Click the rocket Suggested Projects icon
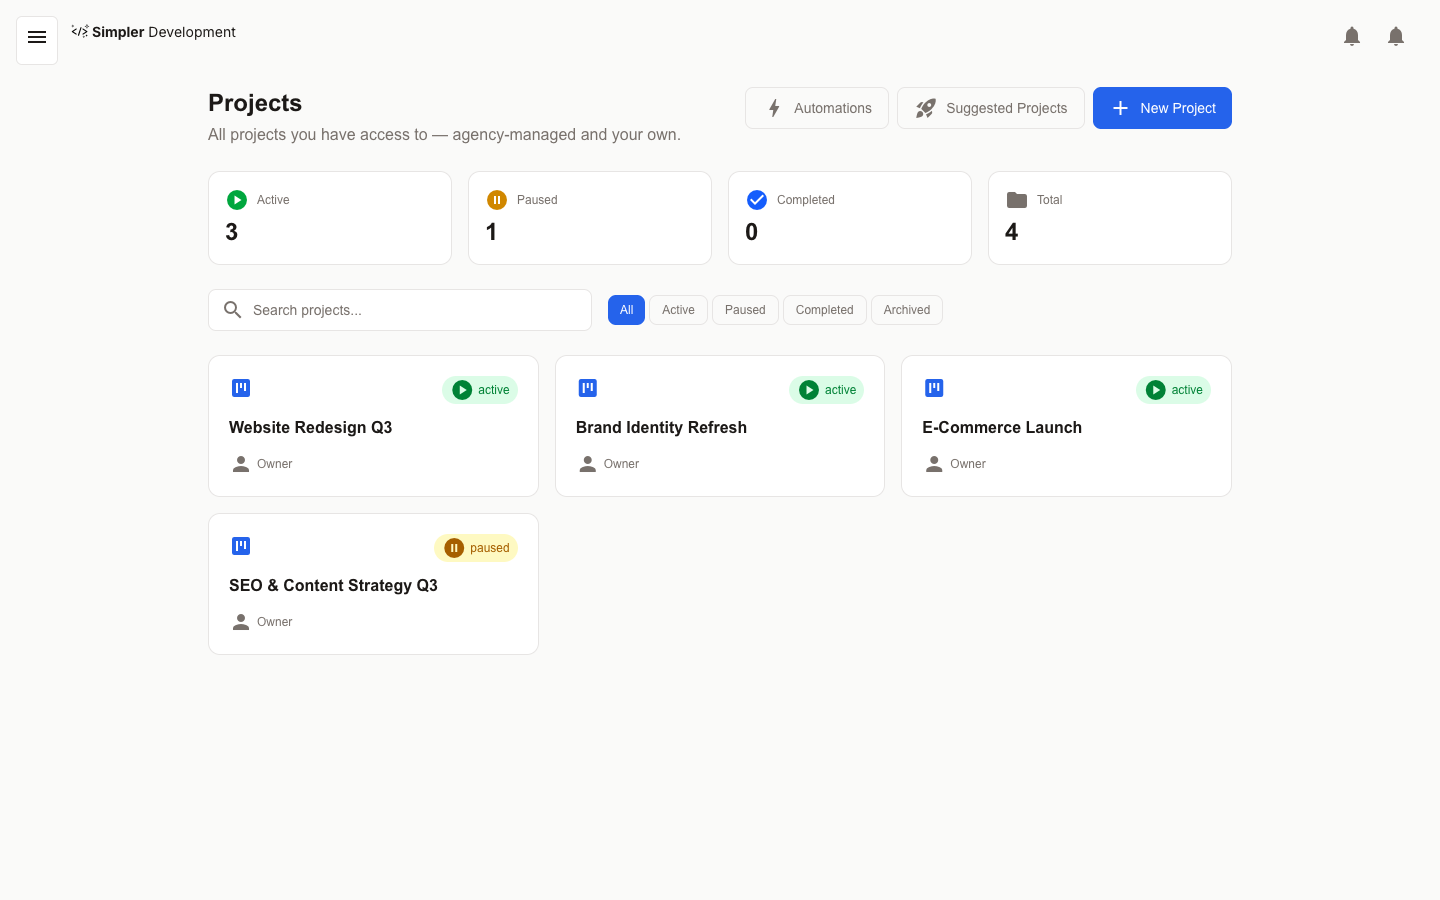 926,108
